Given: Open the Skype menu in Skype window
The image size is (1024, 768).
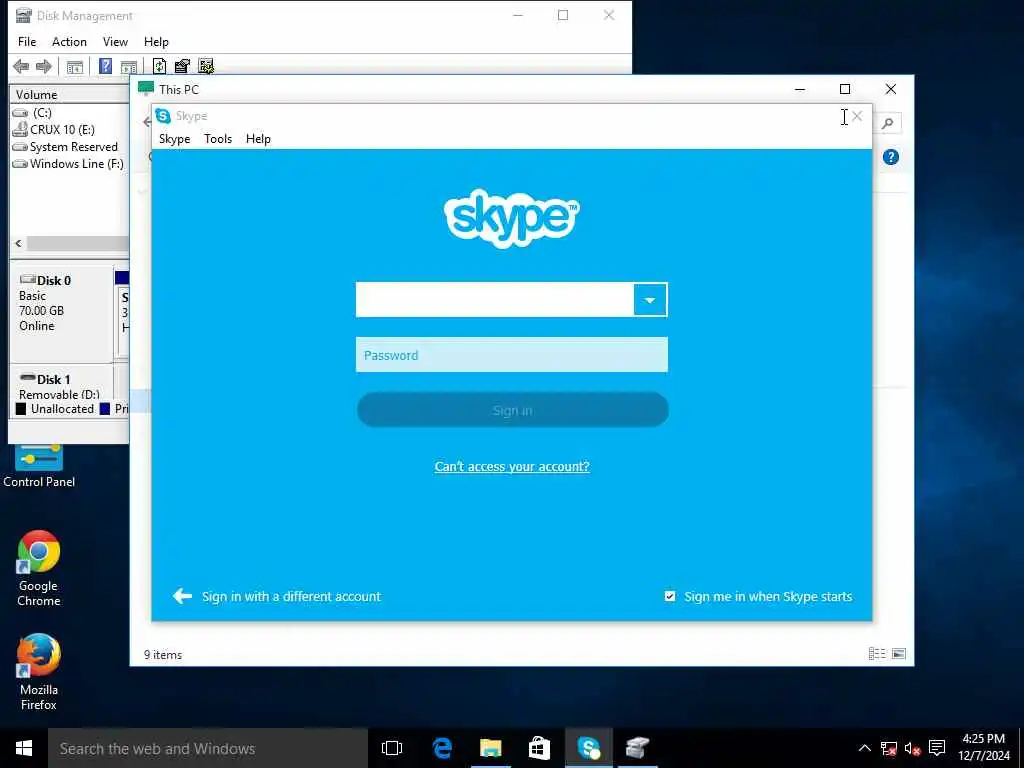Looking at the screenshot, I should [174, 138].
